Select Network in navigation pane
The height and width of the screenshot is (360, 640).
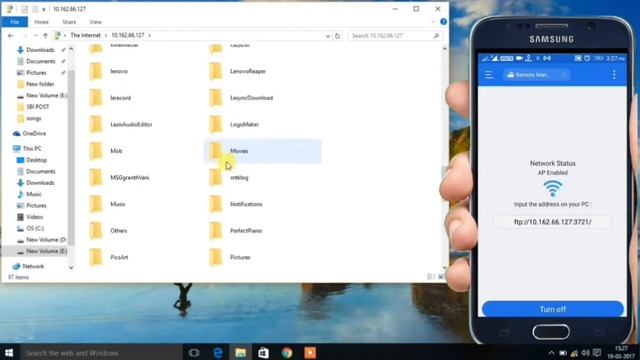click(33, 266)
